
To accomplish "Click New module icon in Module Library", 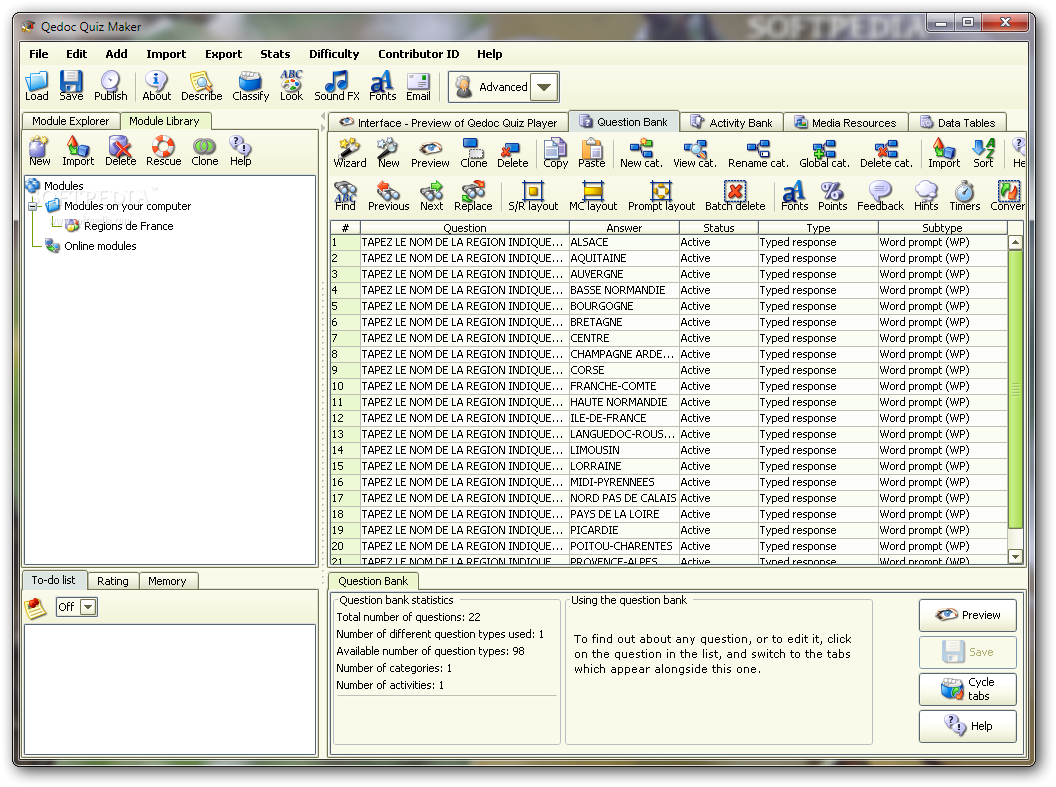I will (39, 151).
